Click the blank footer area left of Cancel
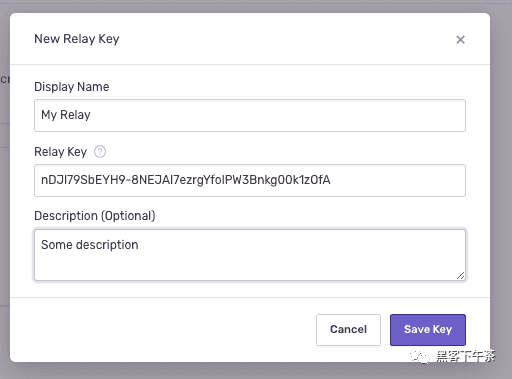 click(x=163, y=330)
